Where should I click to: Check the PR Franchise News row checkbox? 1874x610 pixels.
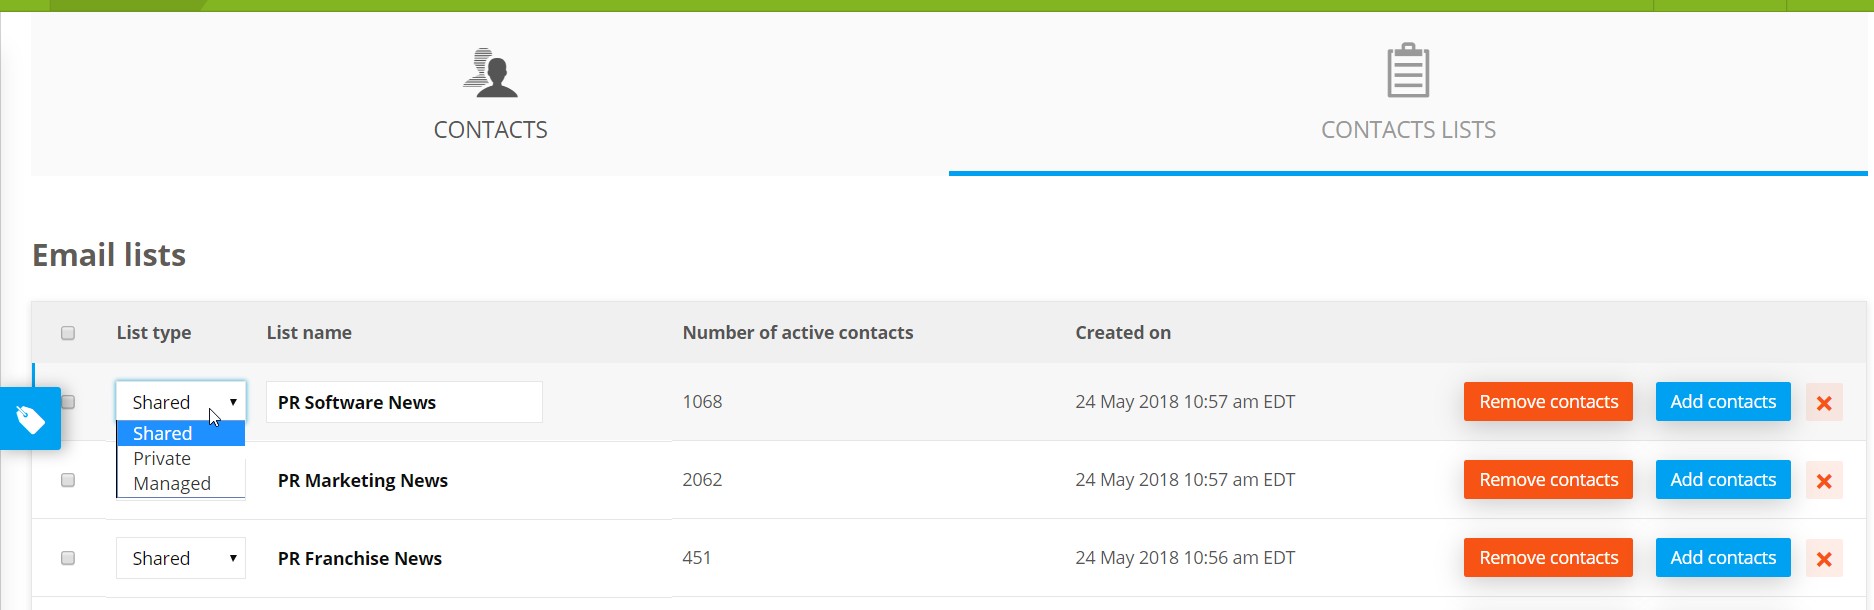[68, 558]
